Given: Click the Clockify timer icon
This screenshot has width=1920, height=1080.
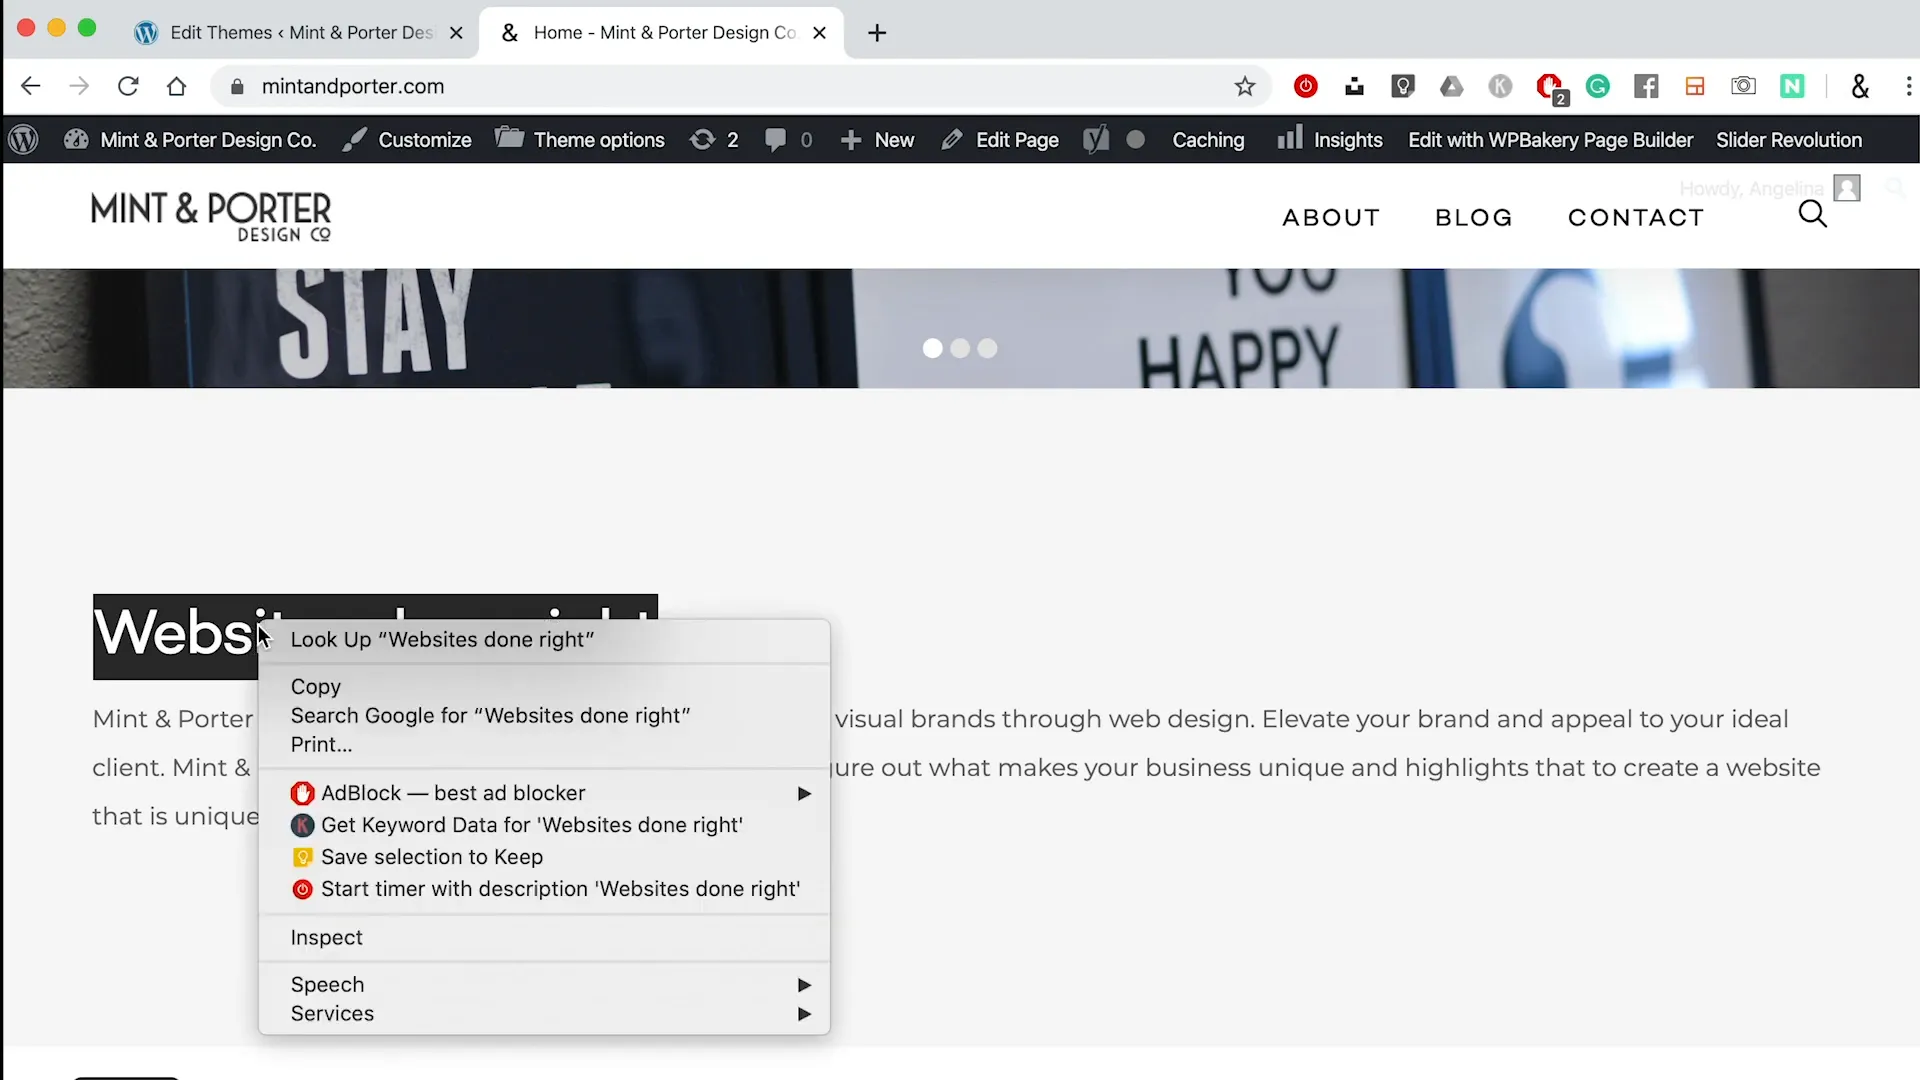Looking at the screenshot, I should [x=1304, y=86].
